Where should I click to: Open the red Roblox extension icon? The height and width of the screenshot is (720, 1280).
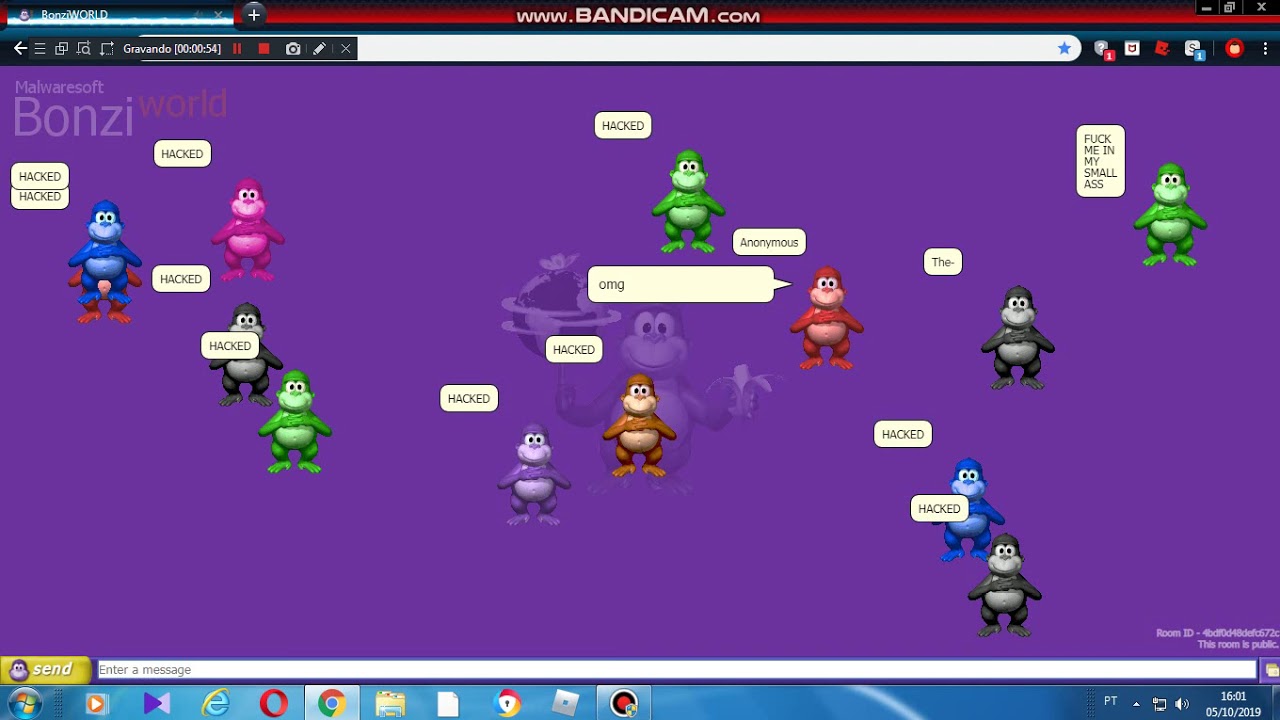pos(1162,48)
